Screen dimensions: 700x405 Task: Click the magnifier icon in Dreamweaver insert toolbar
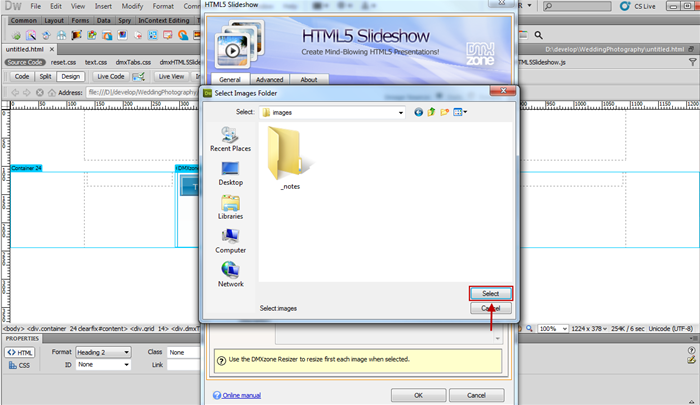[538, 35]
